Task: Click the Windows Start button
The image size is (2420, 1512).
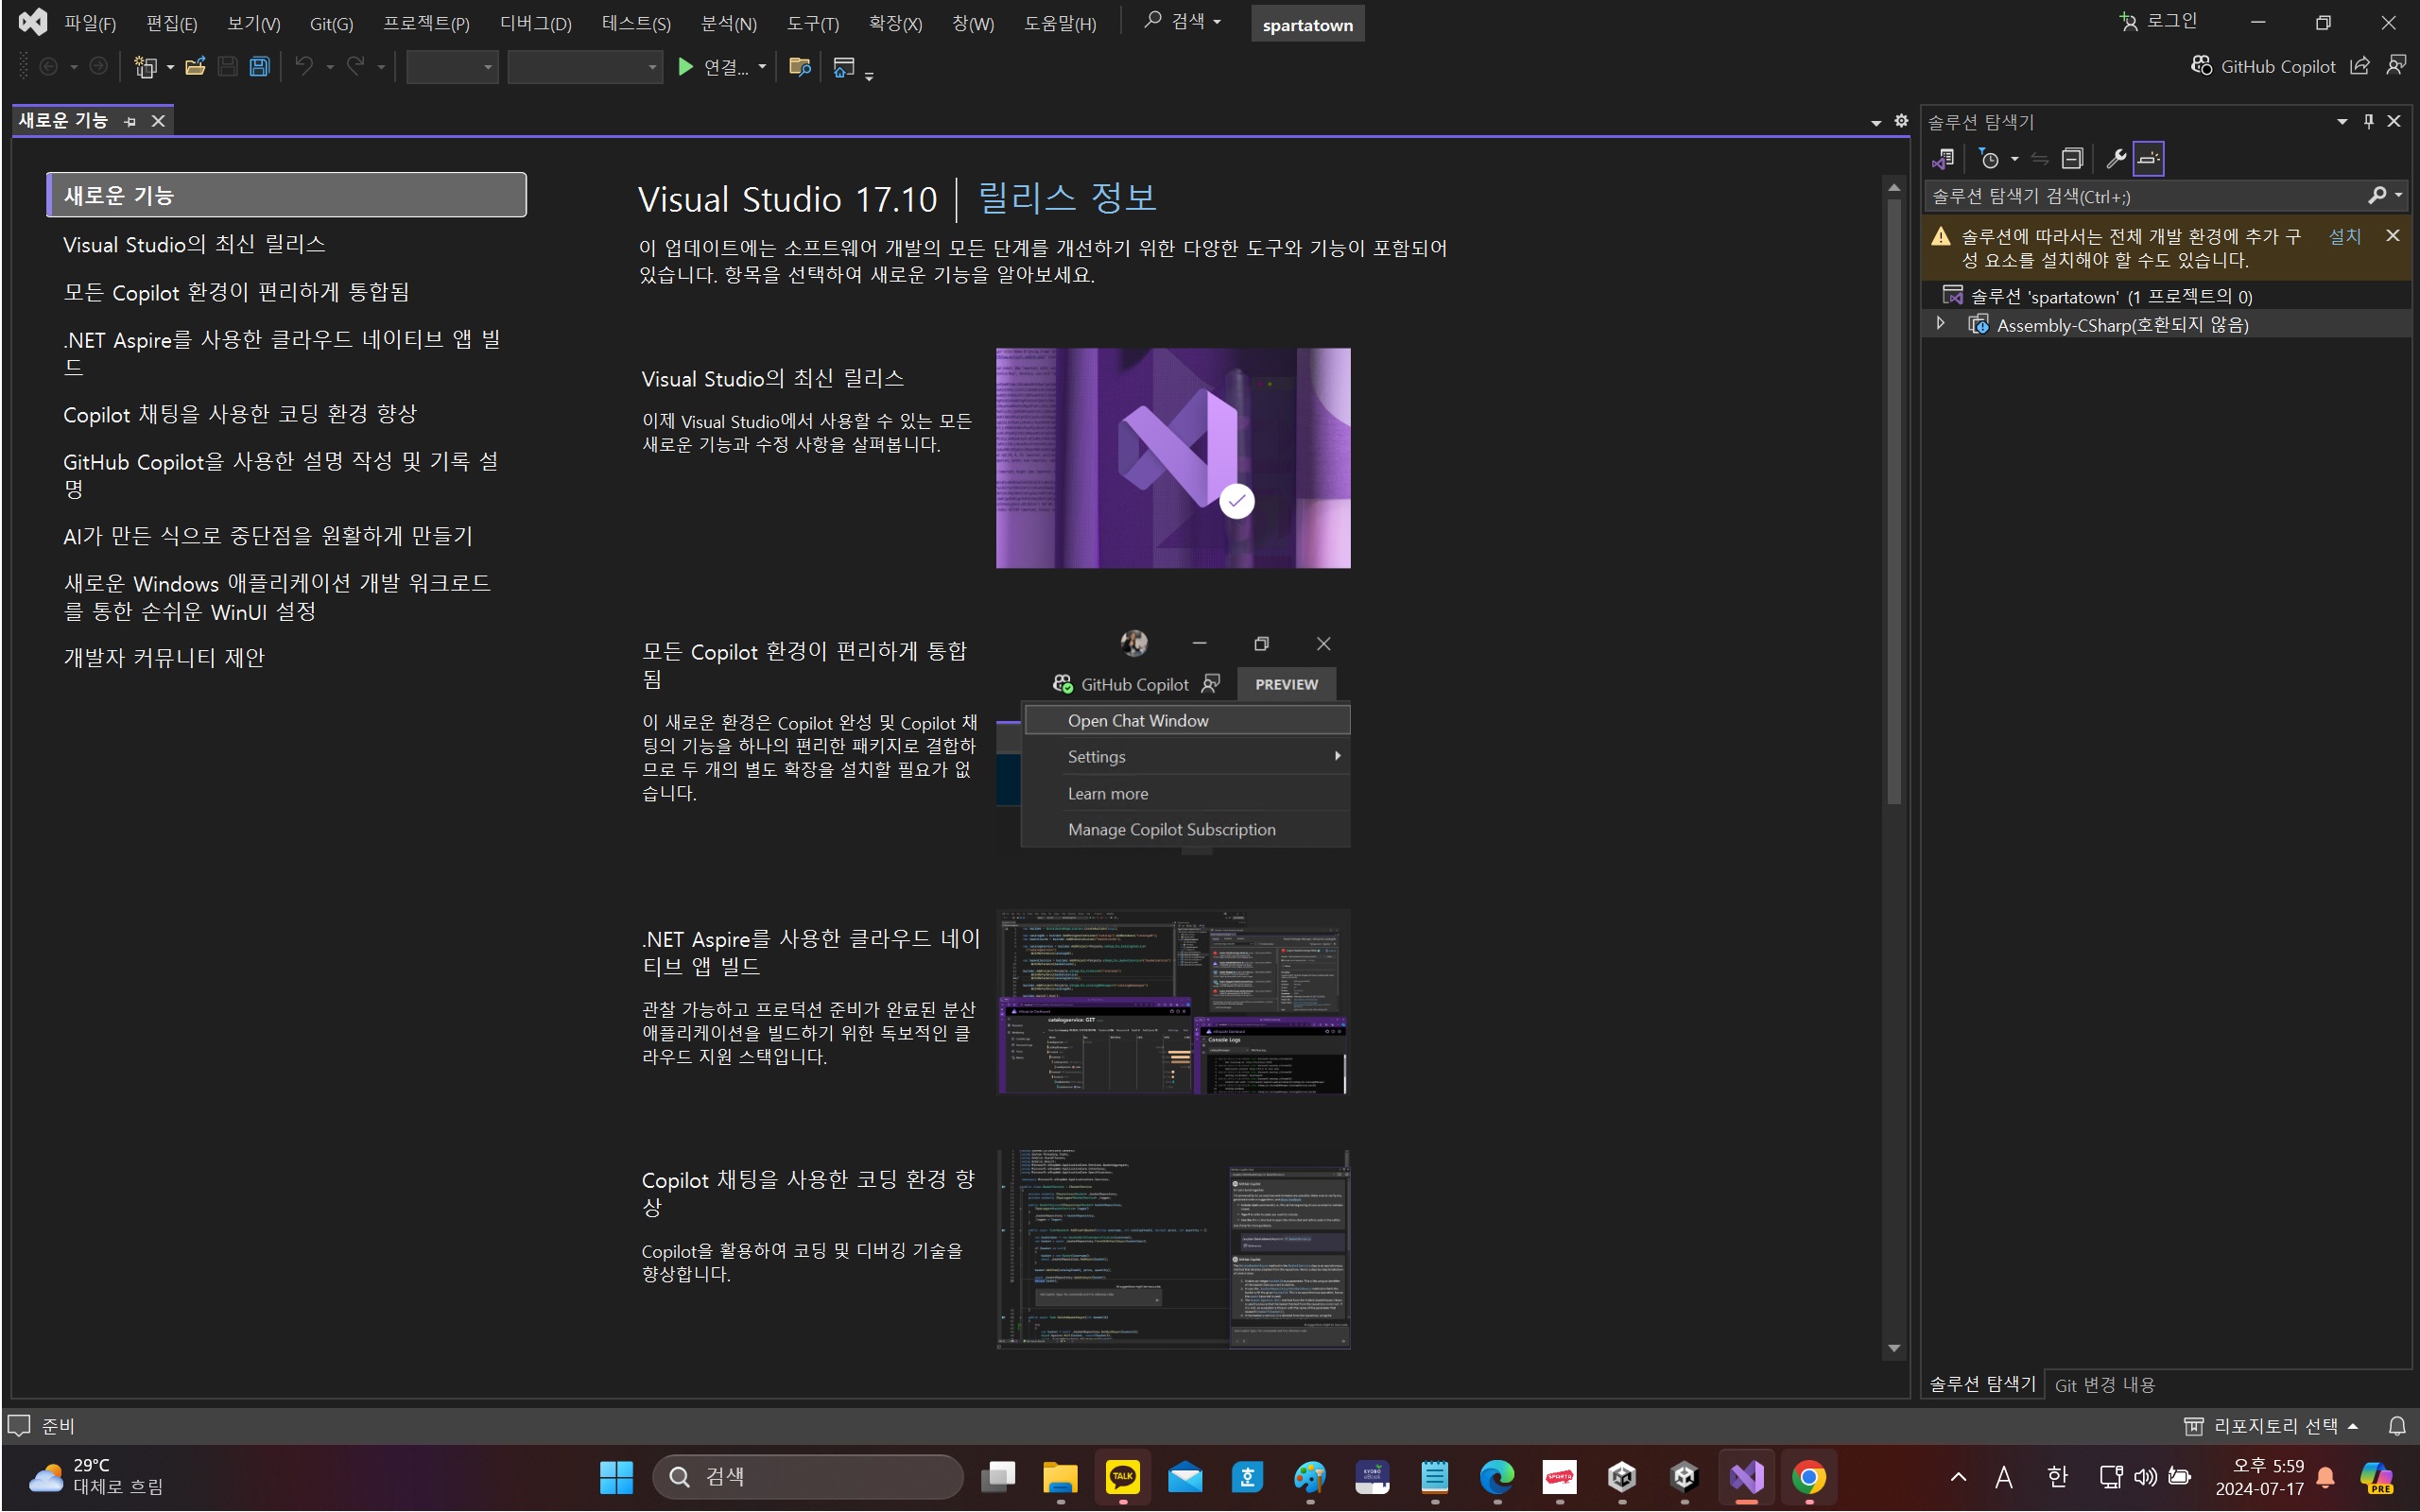Action: click(616, 1477)
